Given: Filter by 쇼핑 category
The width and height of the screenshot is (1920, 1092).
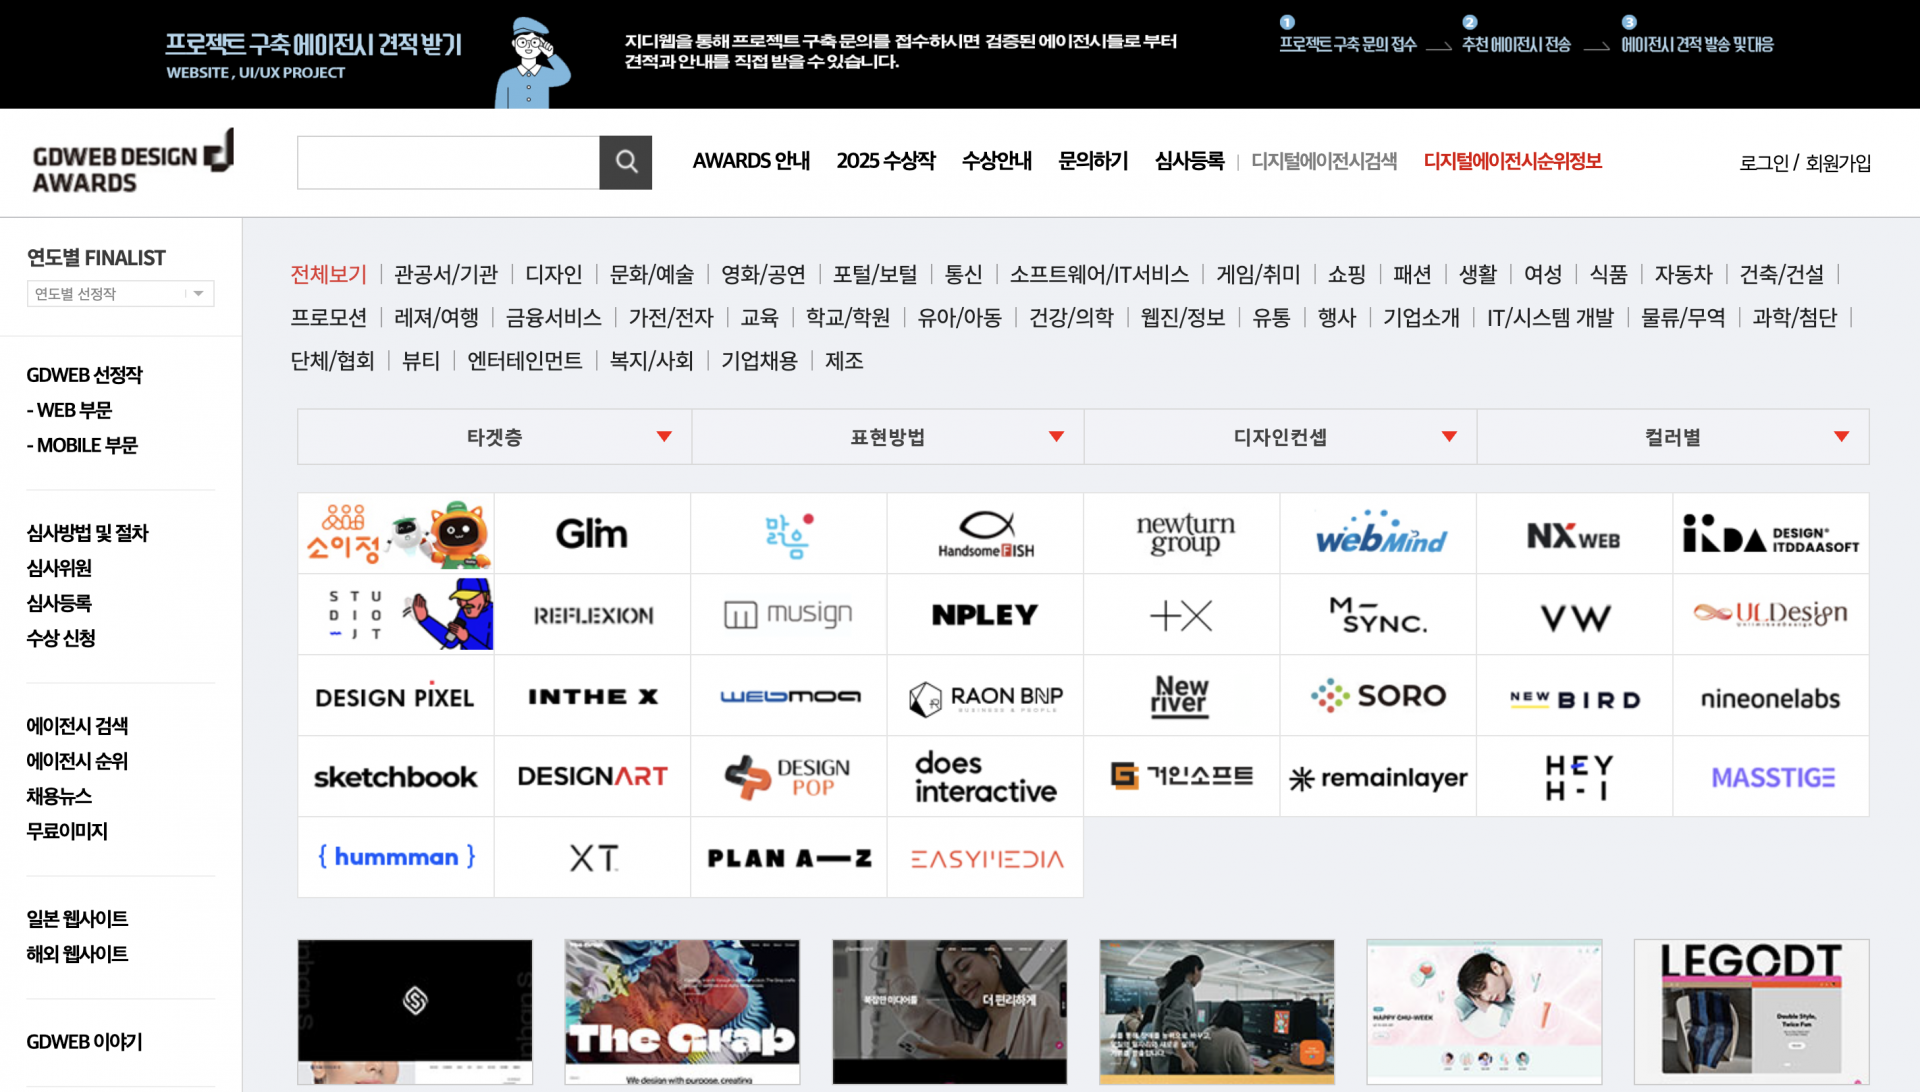Looking at the screenshot, I should (1347, 274).
